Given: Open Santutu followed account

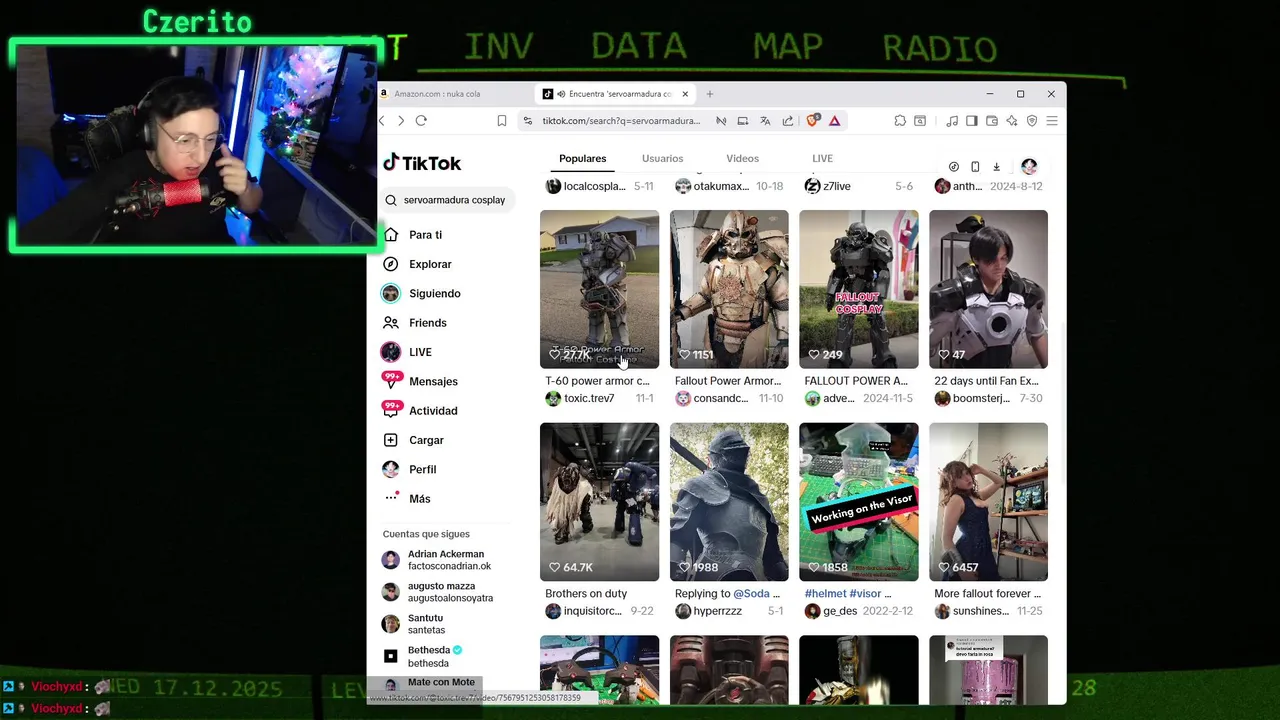Looking at the screenshot, I should pos(414,624).
